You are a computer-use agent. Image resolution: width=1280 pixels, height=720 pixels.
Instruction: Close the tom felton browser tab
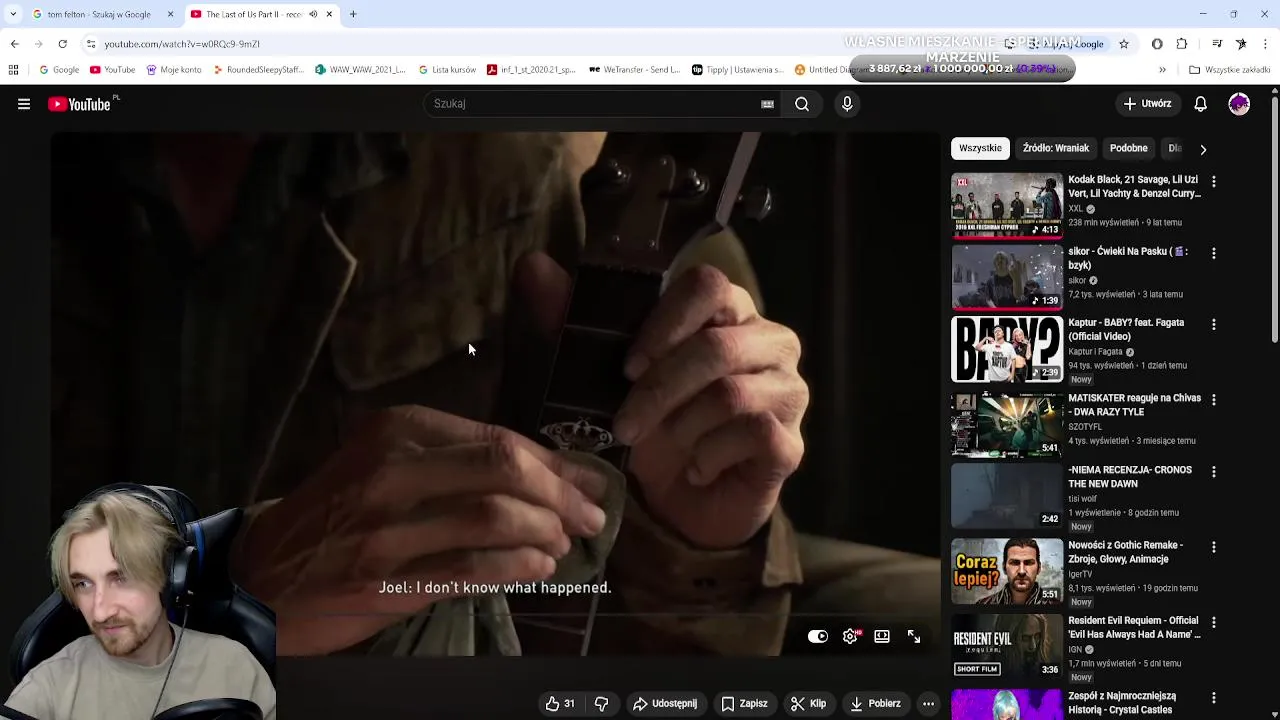click(x=170, y=14)
